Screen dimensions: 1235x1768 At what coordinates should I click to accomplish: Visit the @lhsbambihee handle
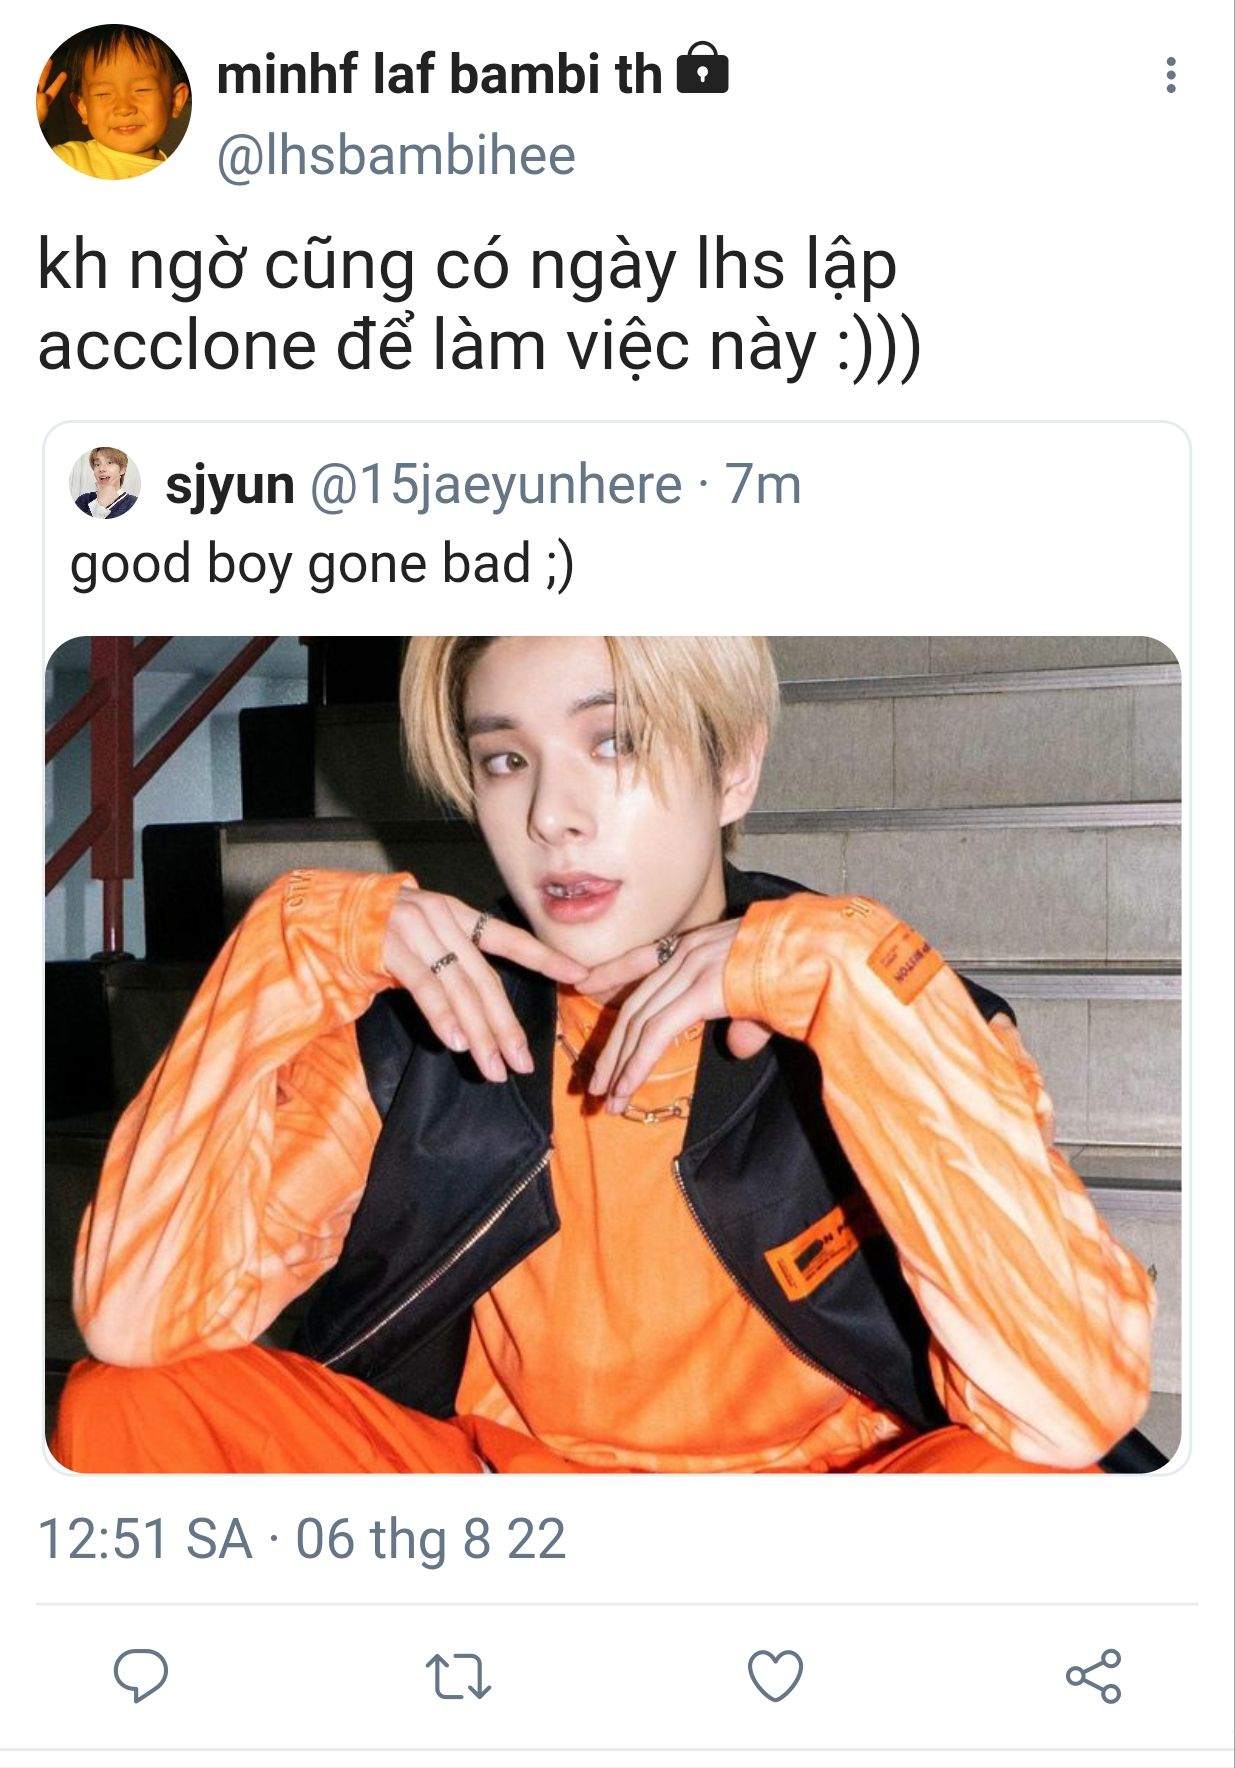(396, 156)
